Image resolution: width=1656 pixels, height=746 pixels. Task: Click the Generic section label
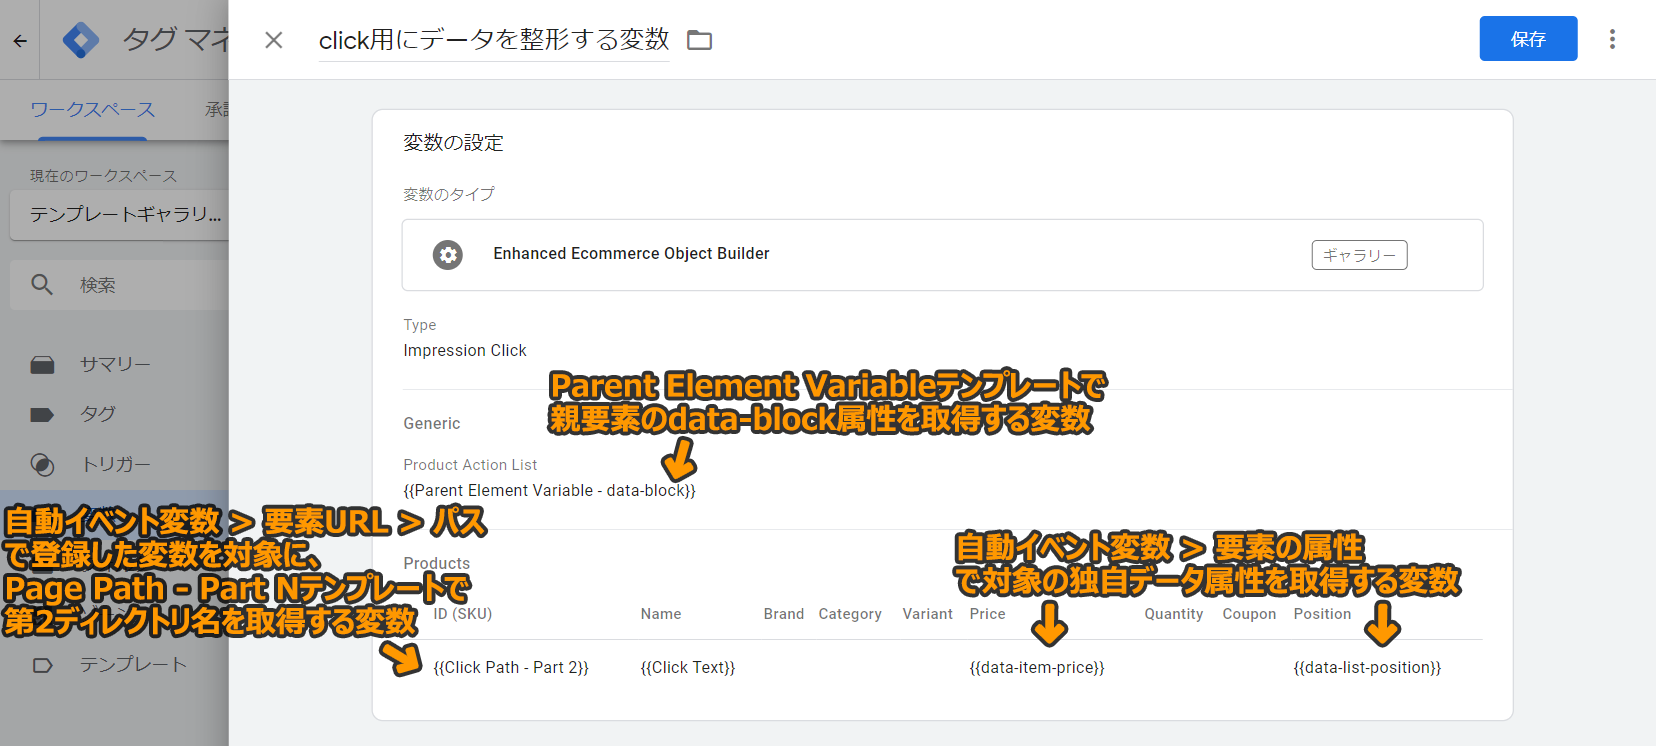point(432,424)
